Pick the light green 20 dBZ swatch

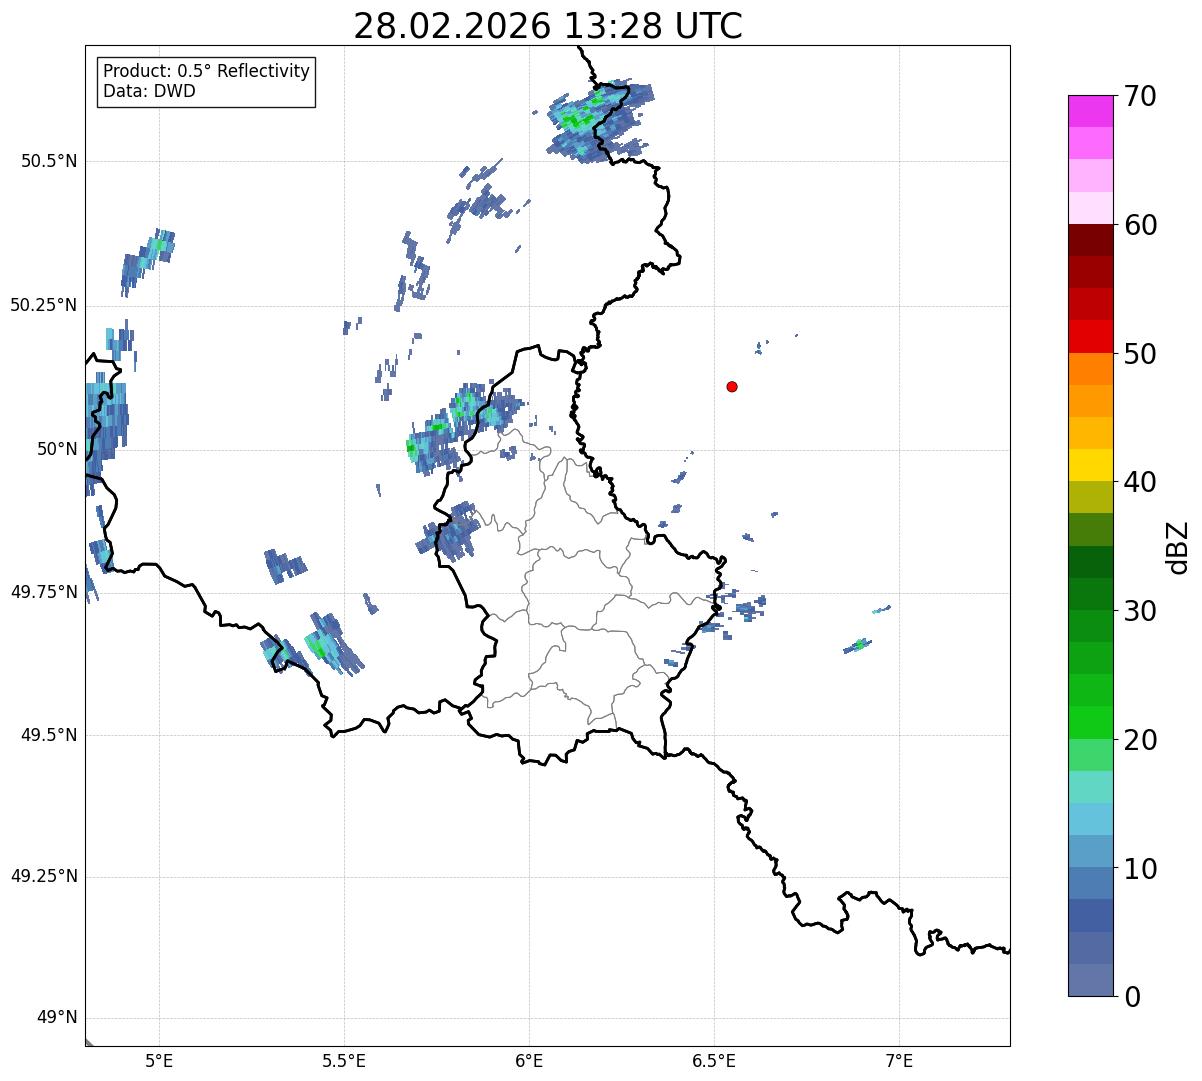point(1090,755)
